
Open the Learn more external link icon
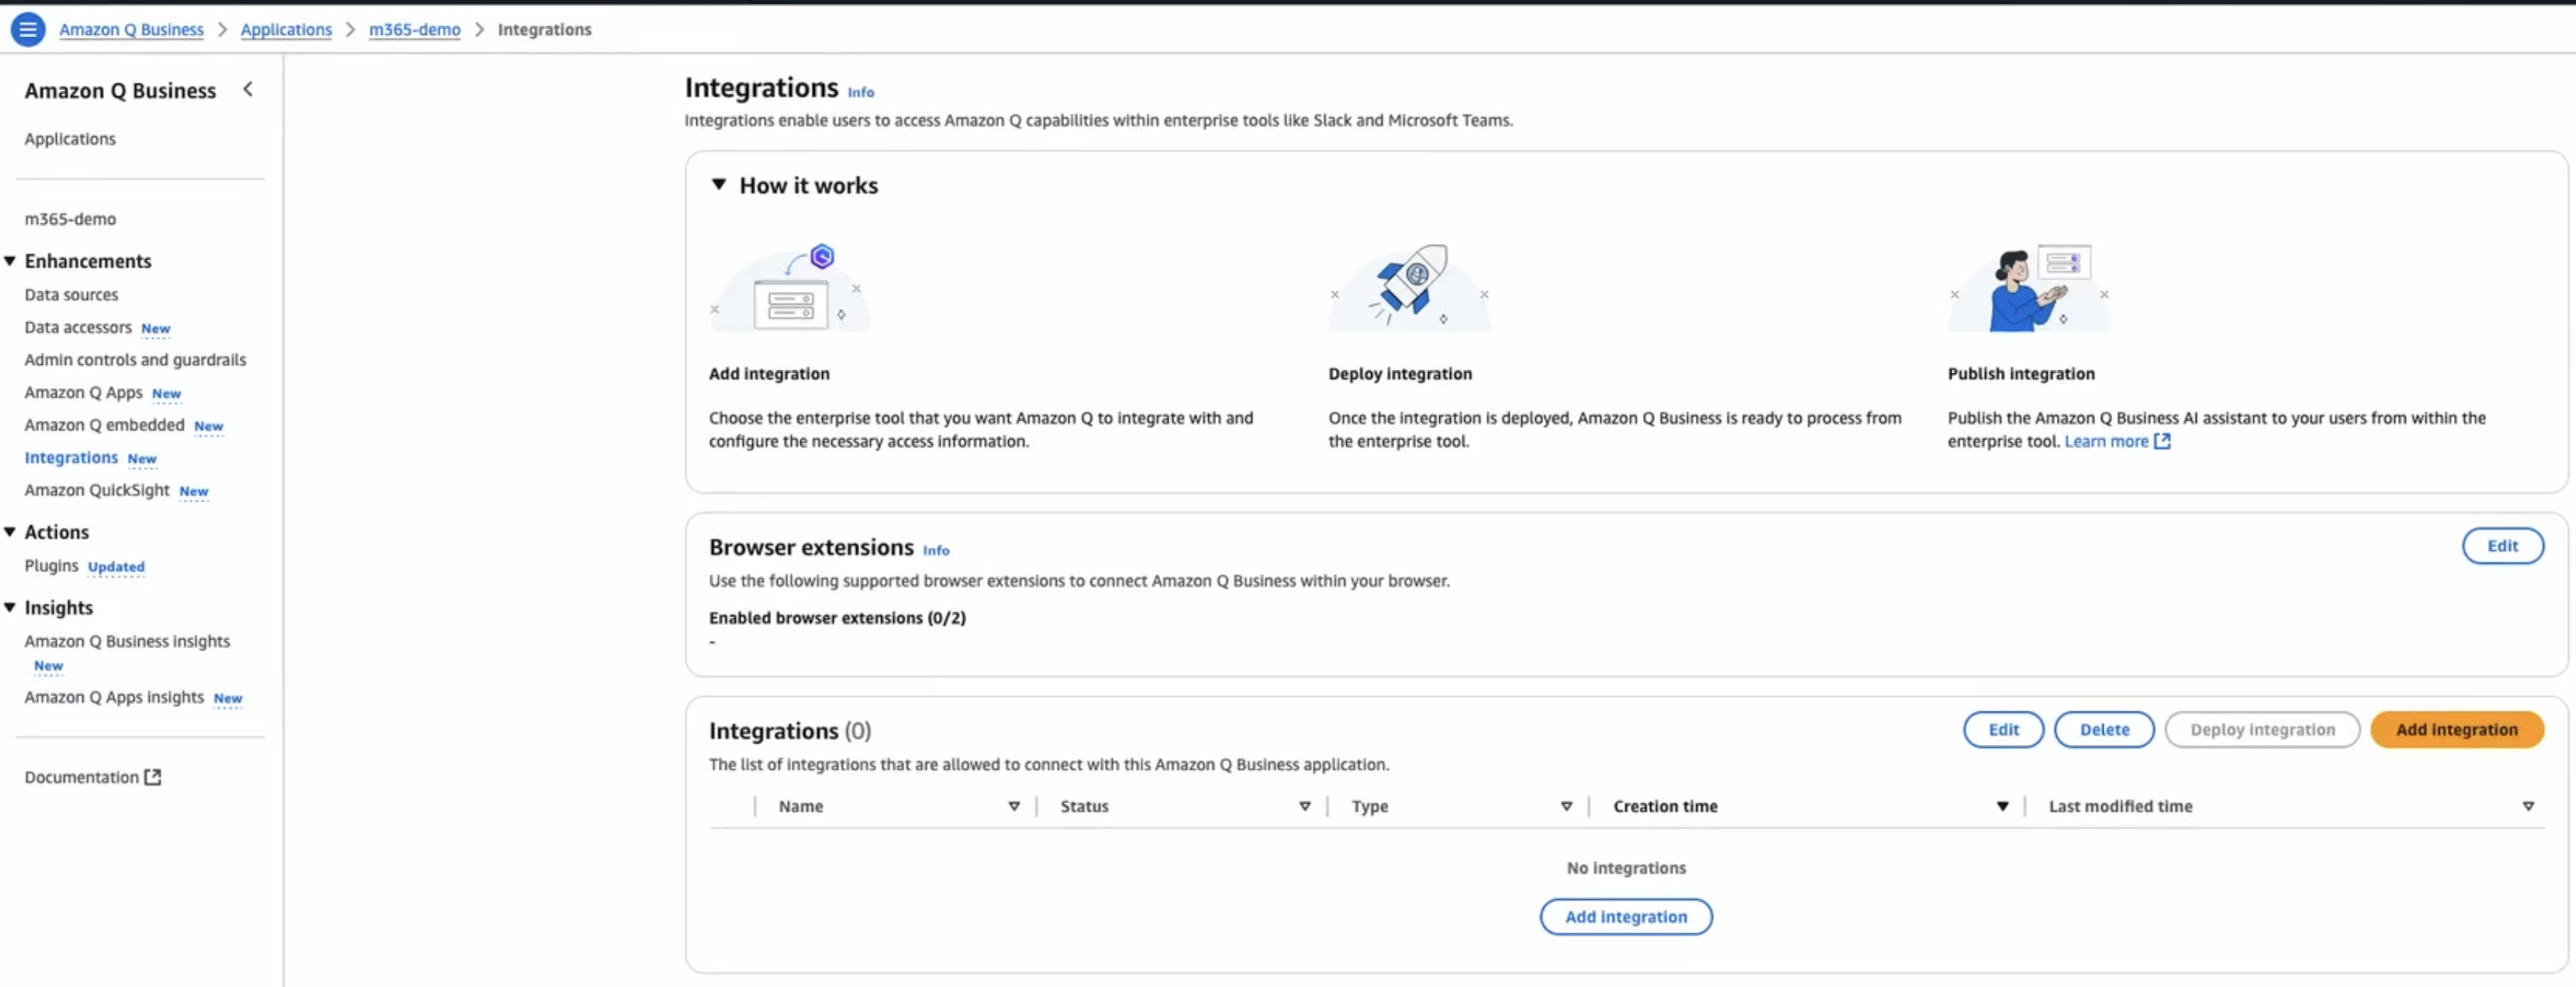(2162, 441)
